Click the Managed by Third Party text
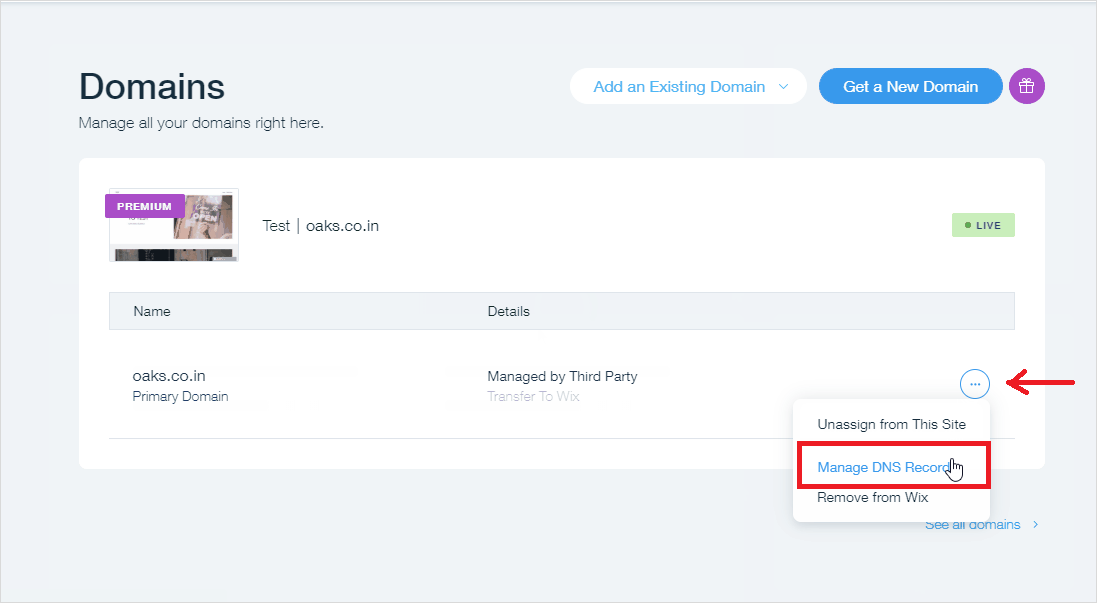 click(562, 376)
